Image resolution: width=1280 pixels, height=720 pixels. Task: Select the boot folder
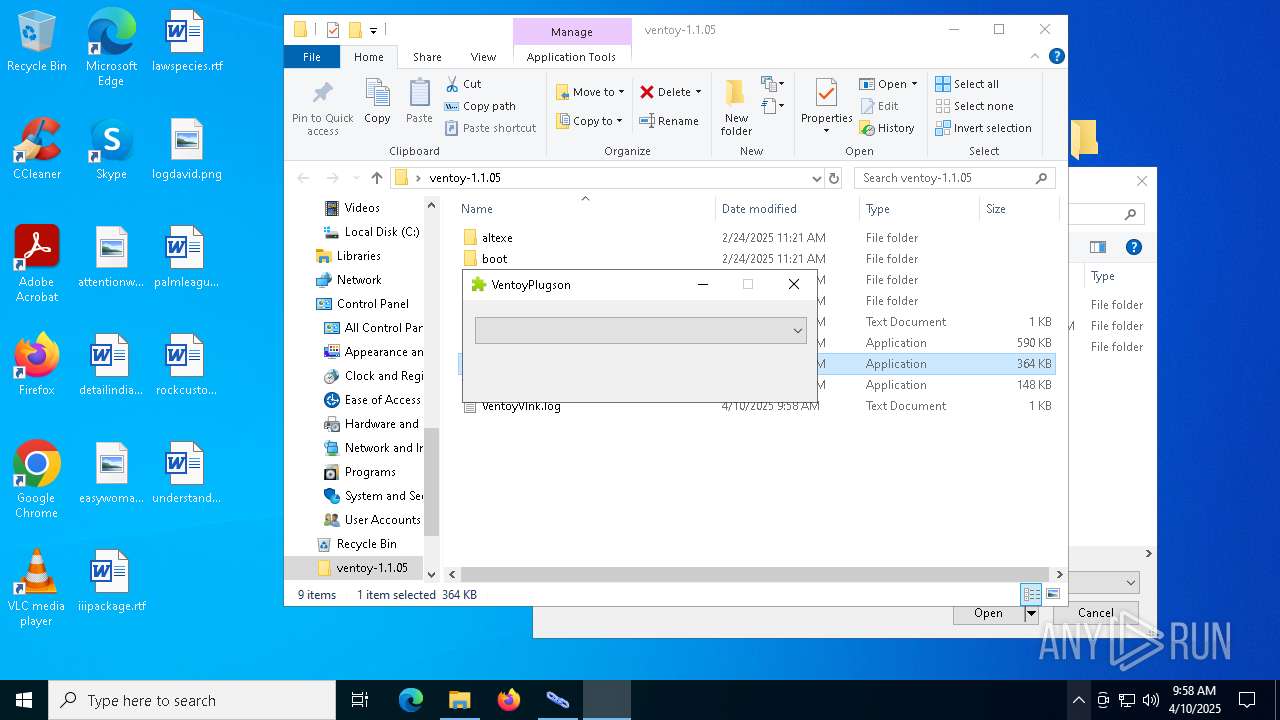point(494,259)
